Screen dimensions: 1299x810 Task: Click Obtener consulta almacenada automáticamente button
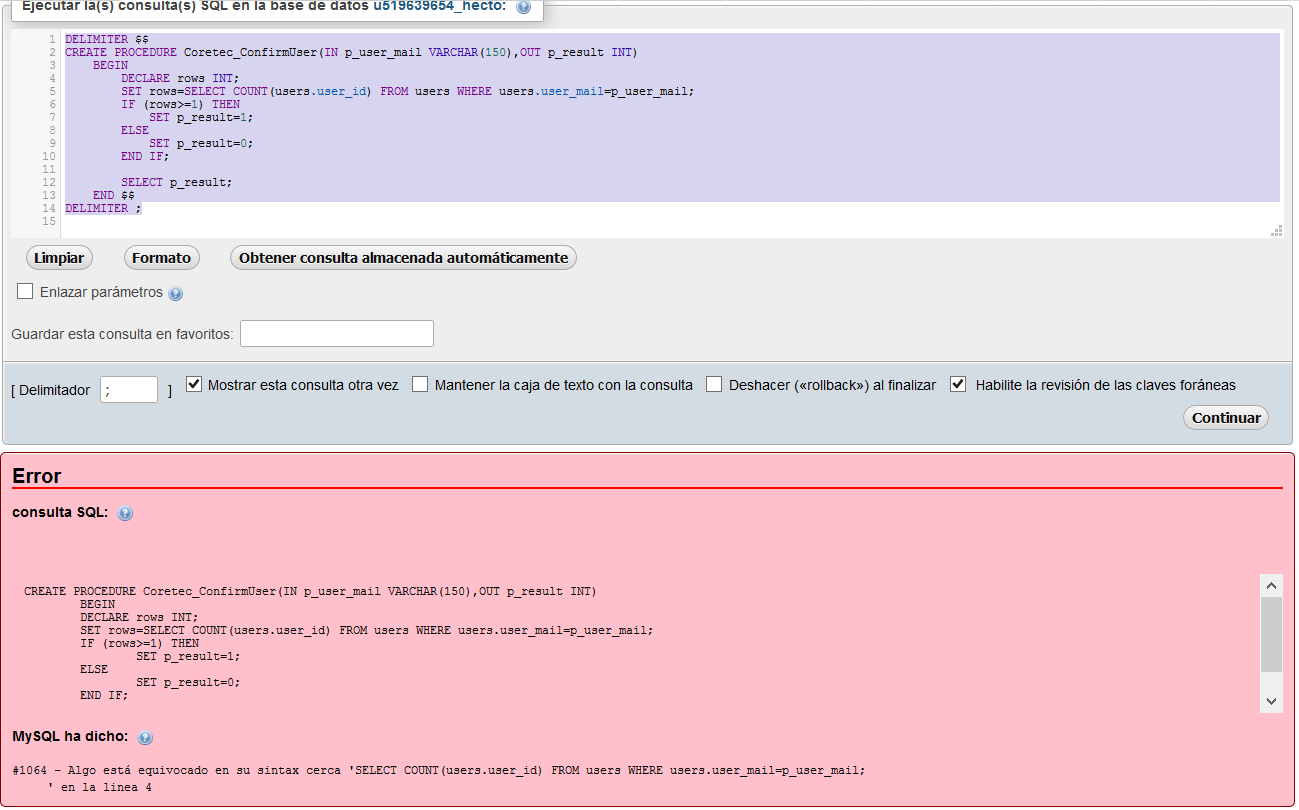click(x=403, y=258)
